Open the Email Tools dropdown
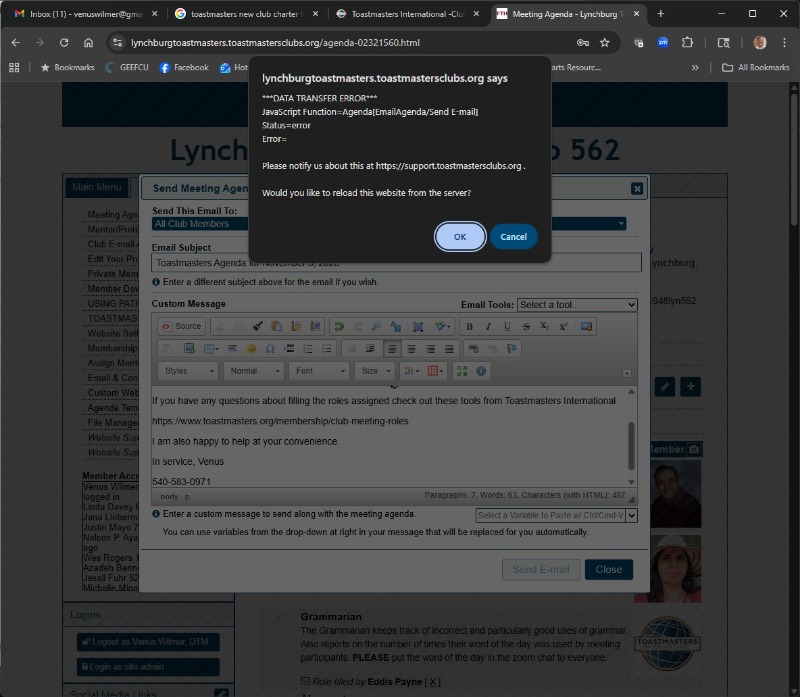 click(576, 305)
